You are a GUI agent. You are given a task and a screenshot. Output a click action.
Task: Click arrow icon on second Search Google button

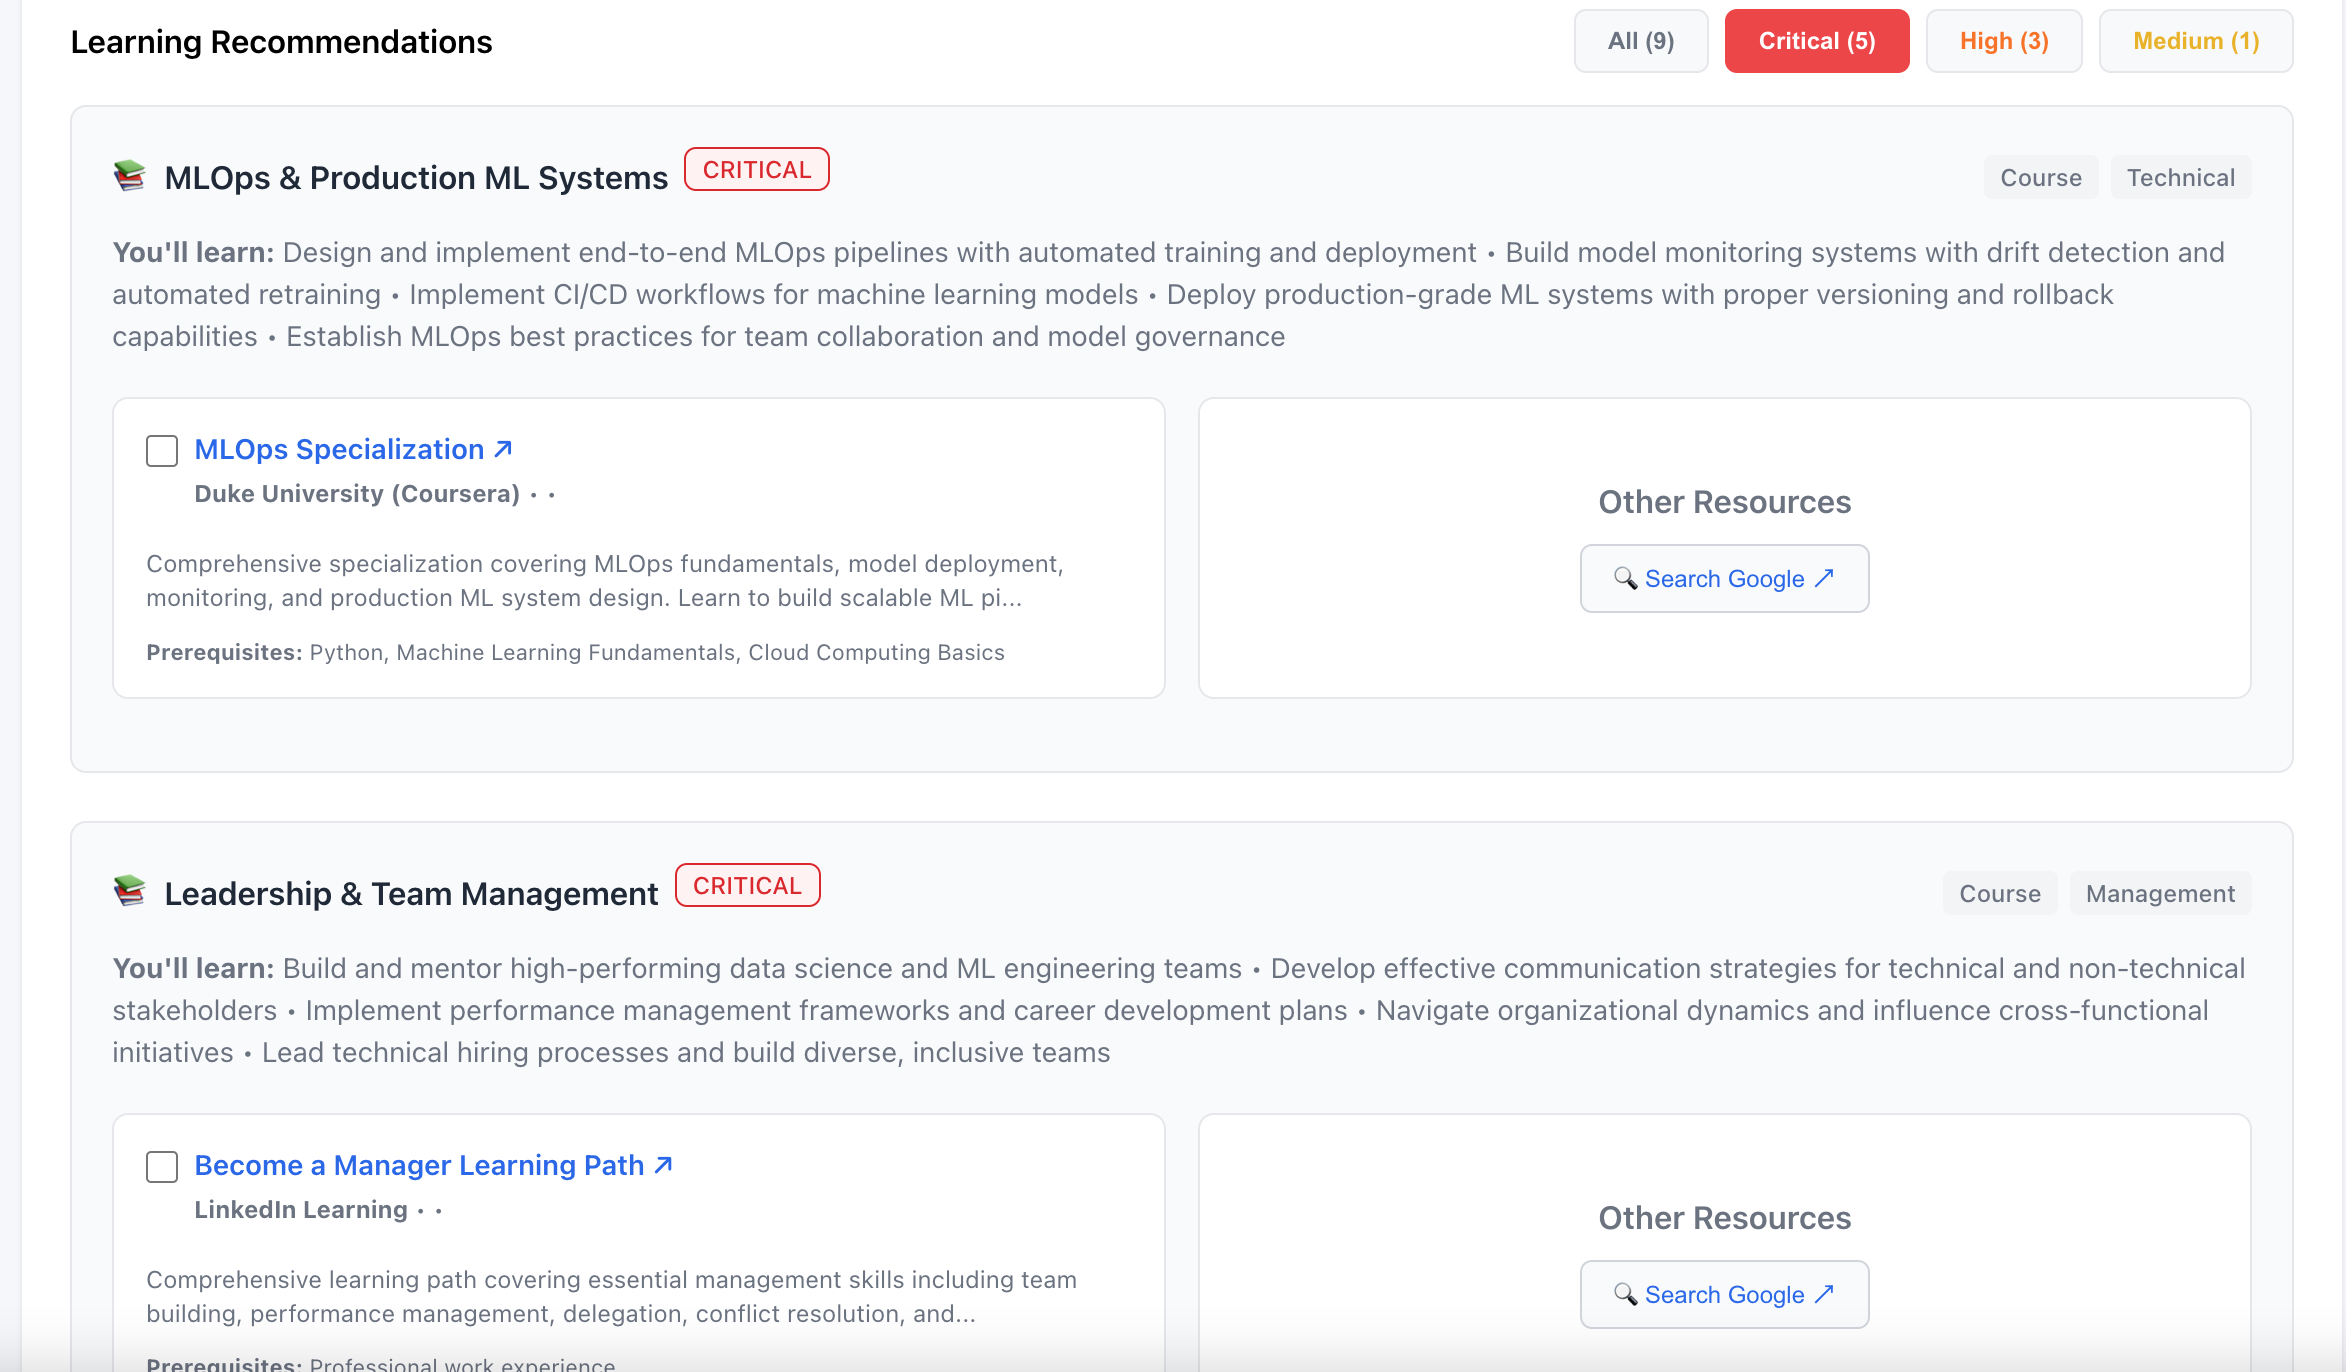(x=1825, y=1294)
